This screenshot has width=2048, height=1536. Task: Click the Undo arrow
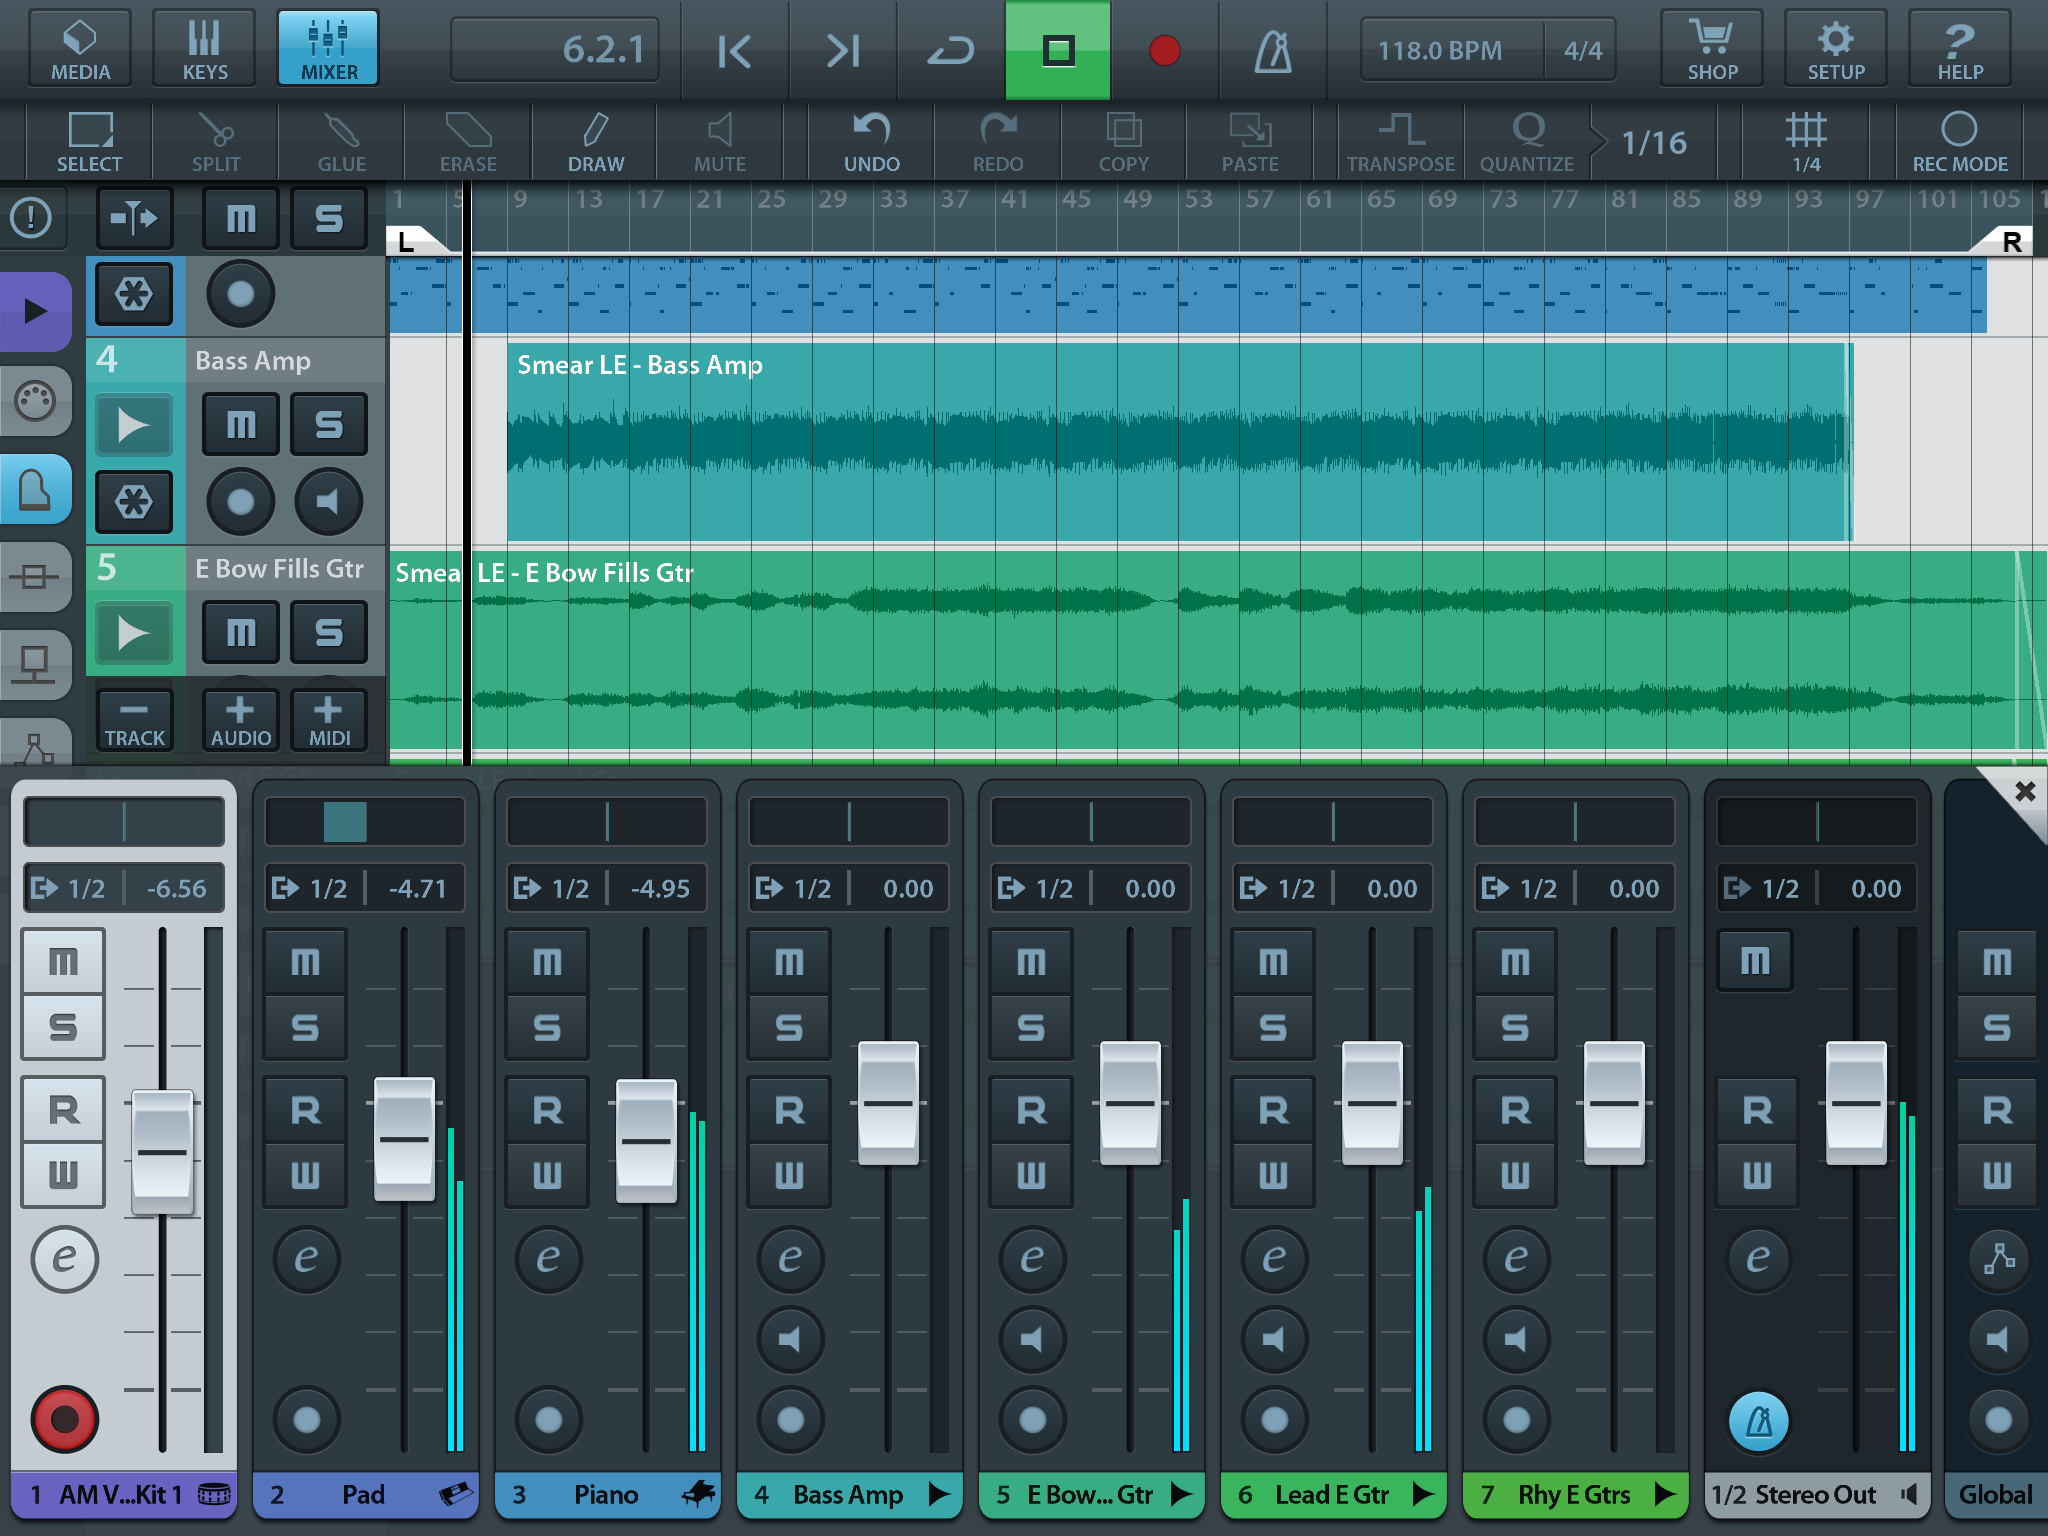click(x=871, y=142)
